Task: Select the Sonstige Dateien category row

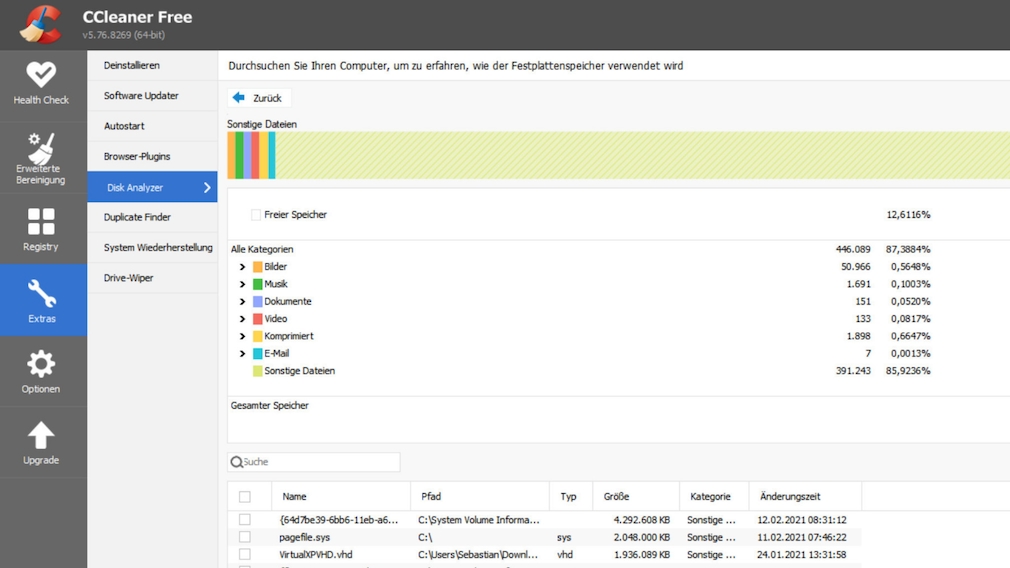Action: click(618, 371)
